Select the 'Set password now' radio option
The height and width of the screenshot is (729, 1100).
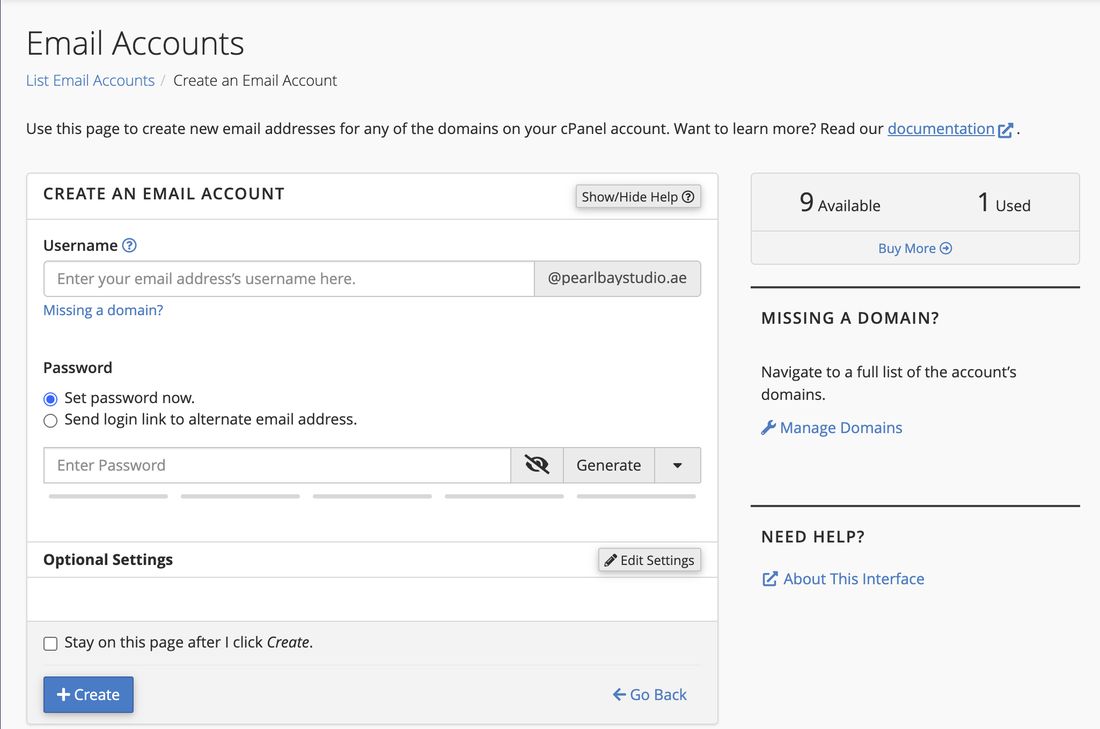coord(50,399)
